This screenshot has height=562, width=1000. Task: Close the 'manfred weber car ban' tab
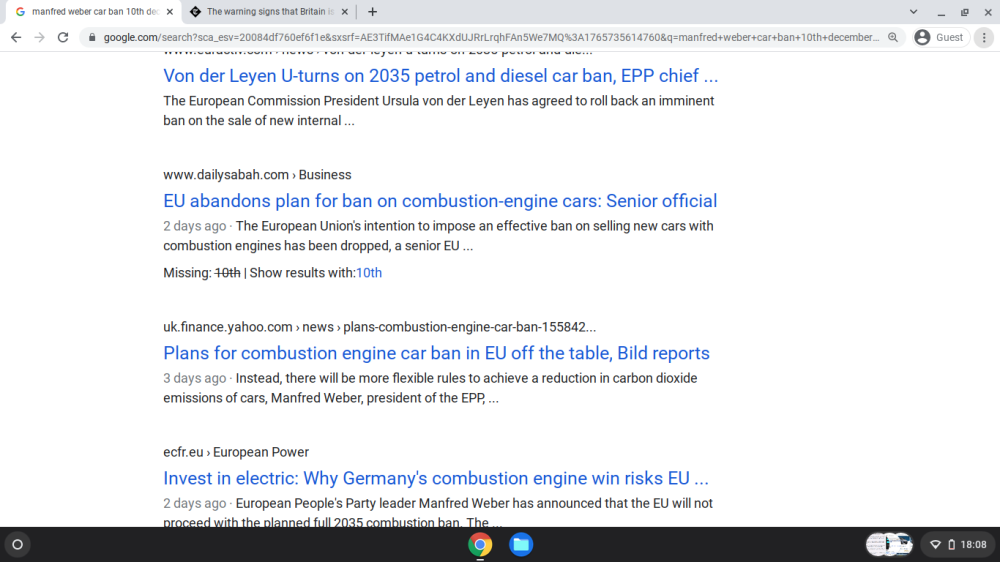point(170,11)
